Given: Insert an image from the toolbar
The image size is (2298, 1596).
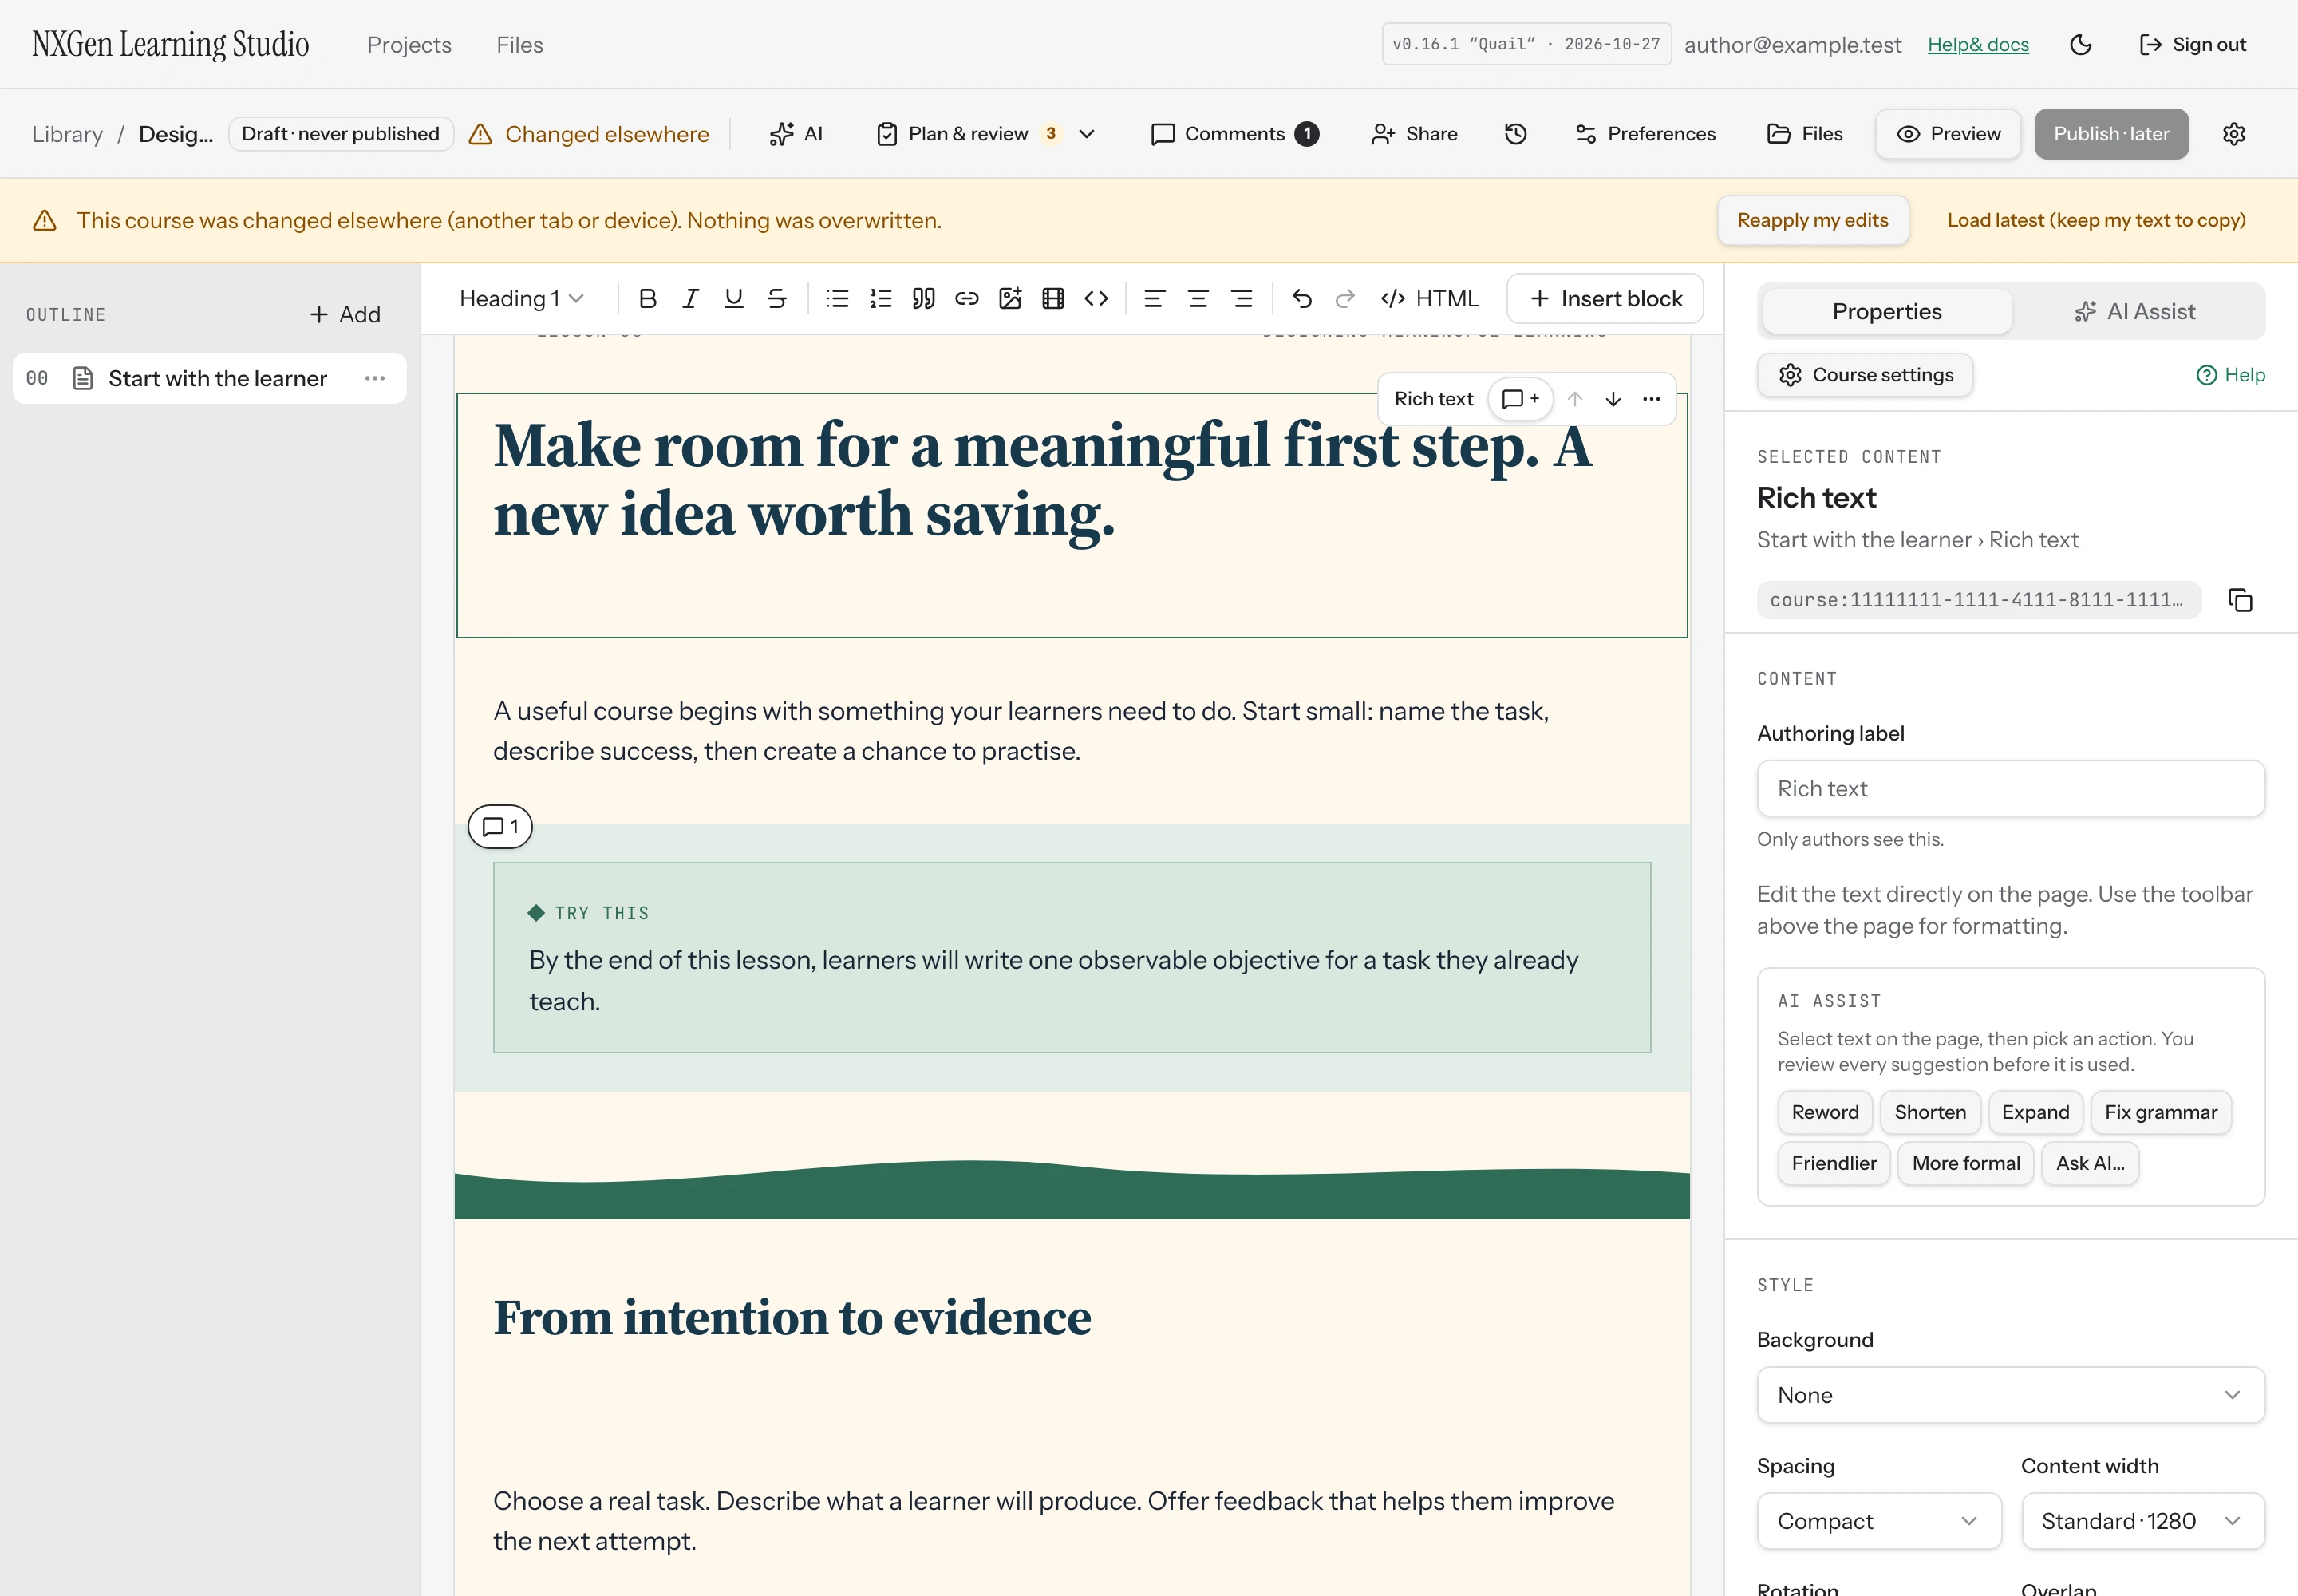Looking at the screenshot, I should tap(1010, 299).
